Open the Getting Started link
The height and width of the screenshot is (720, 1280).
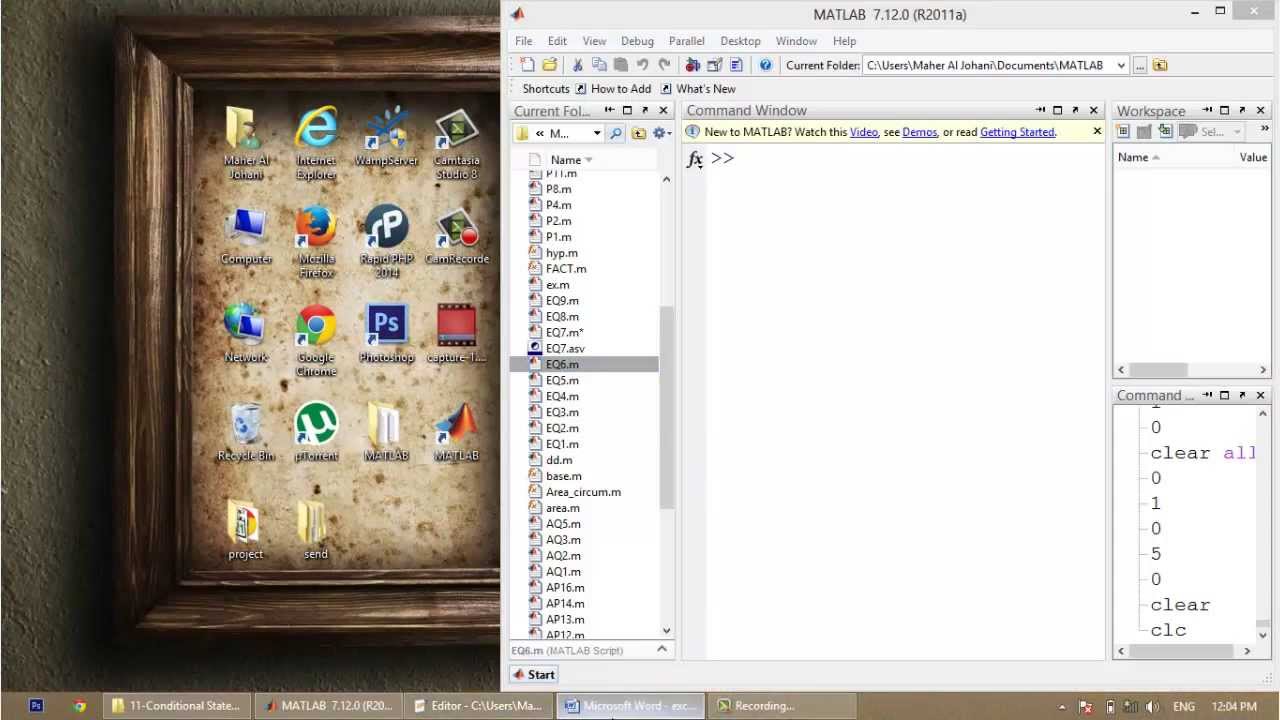[x=1017, y=132]
